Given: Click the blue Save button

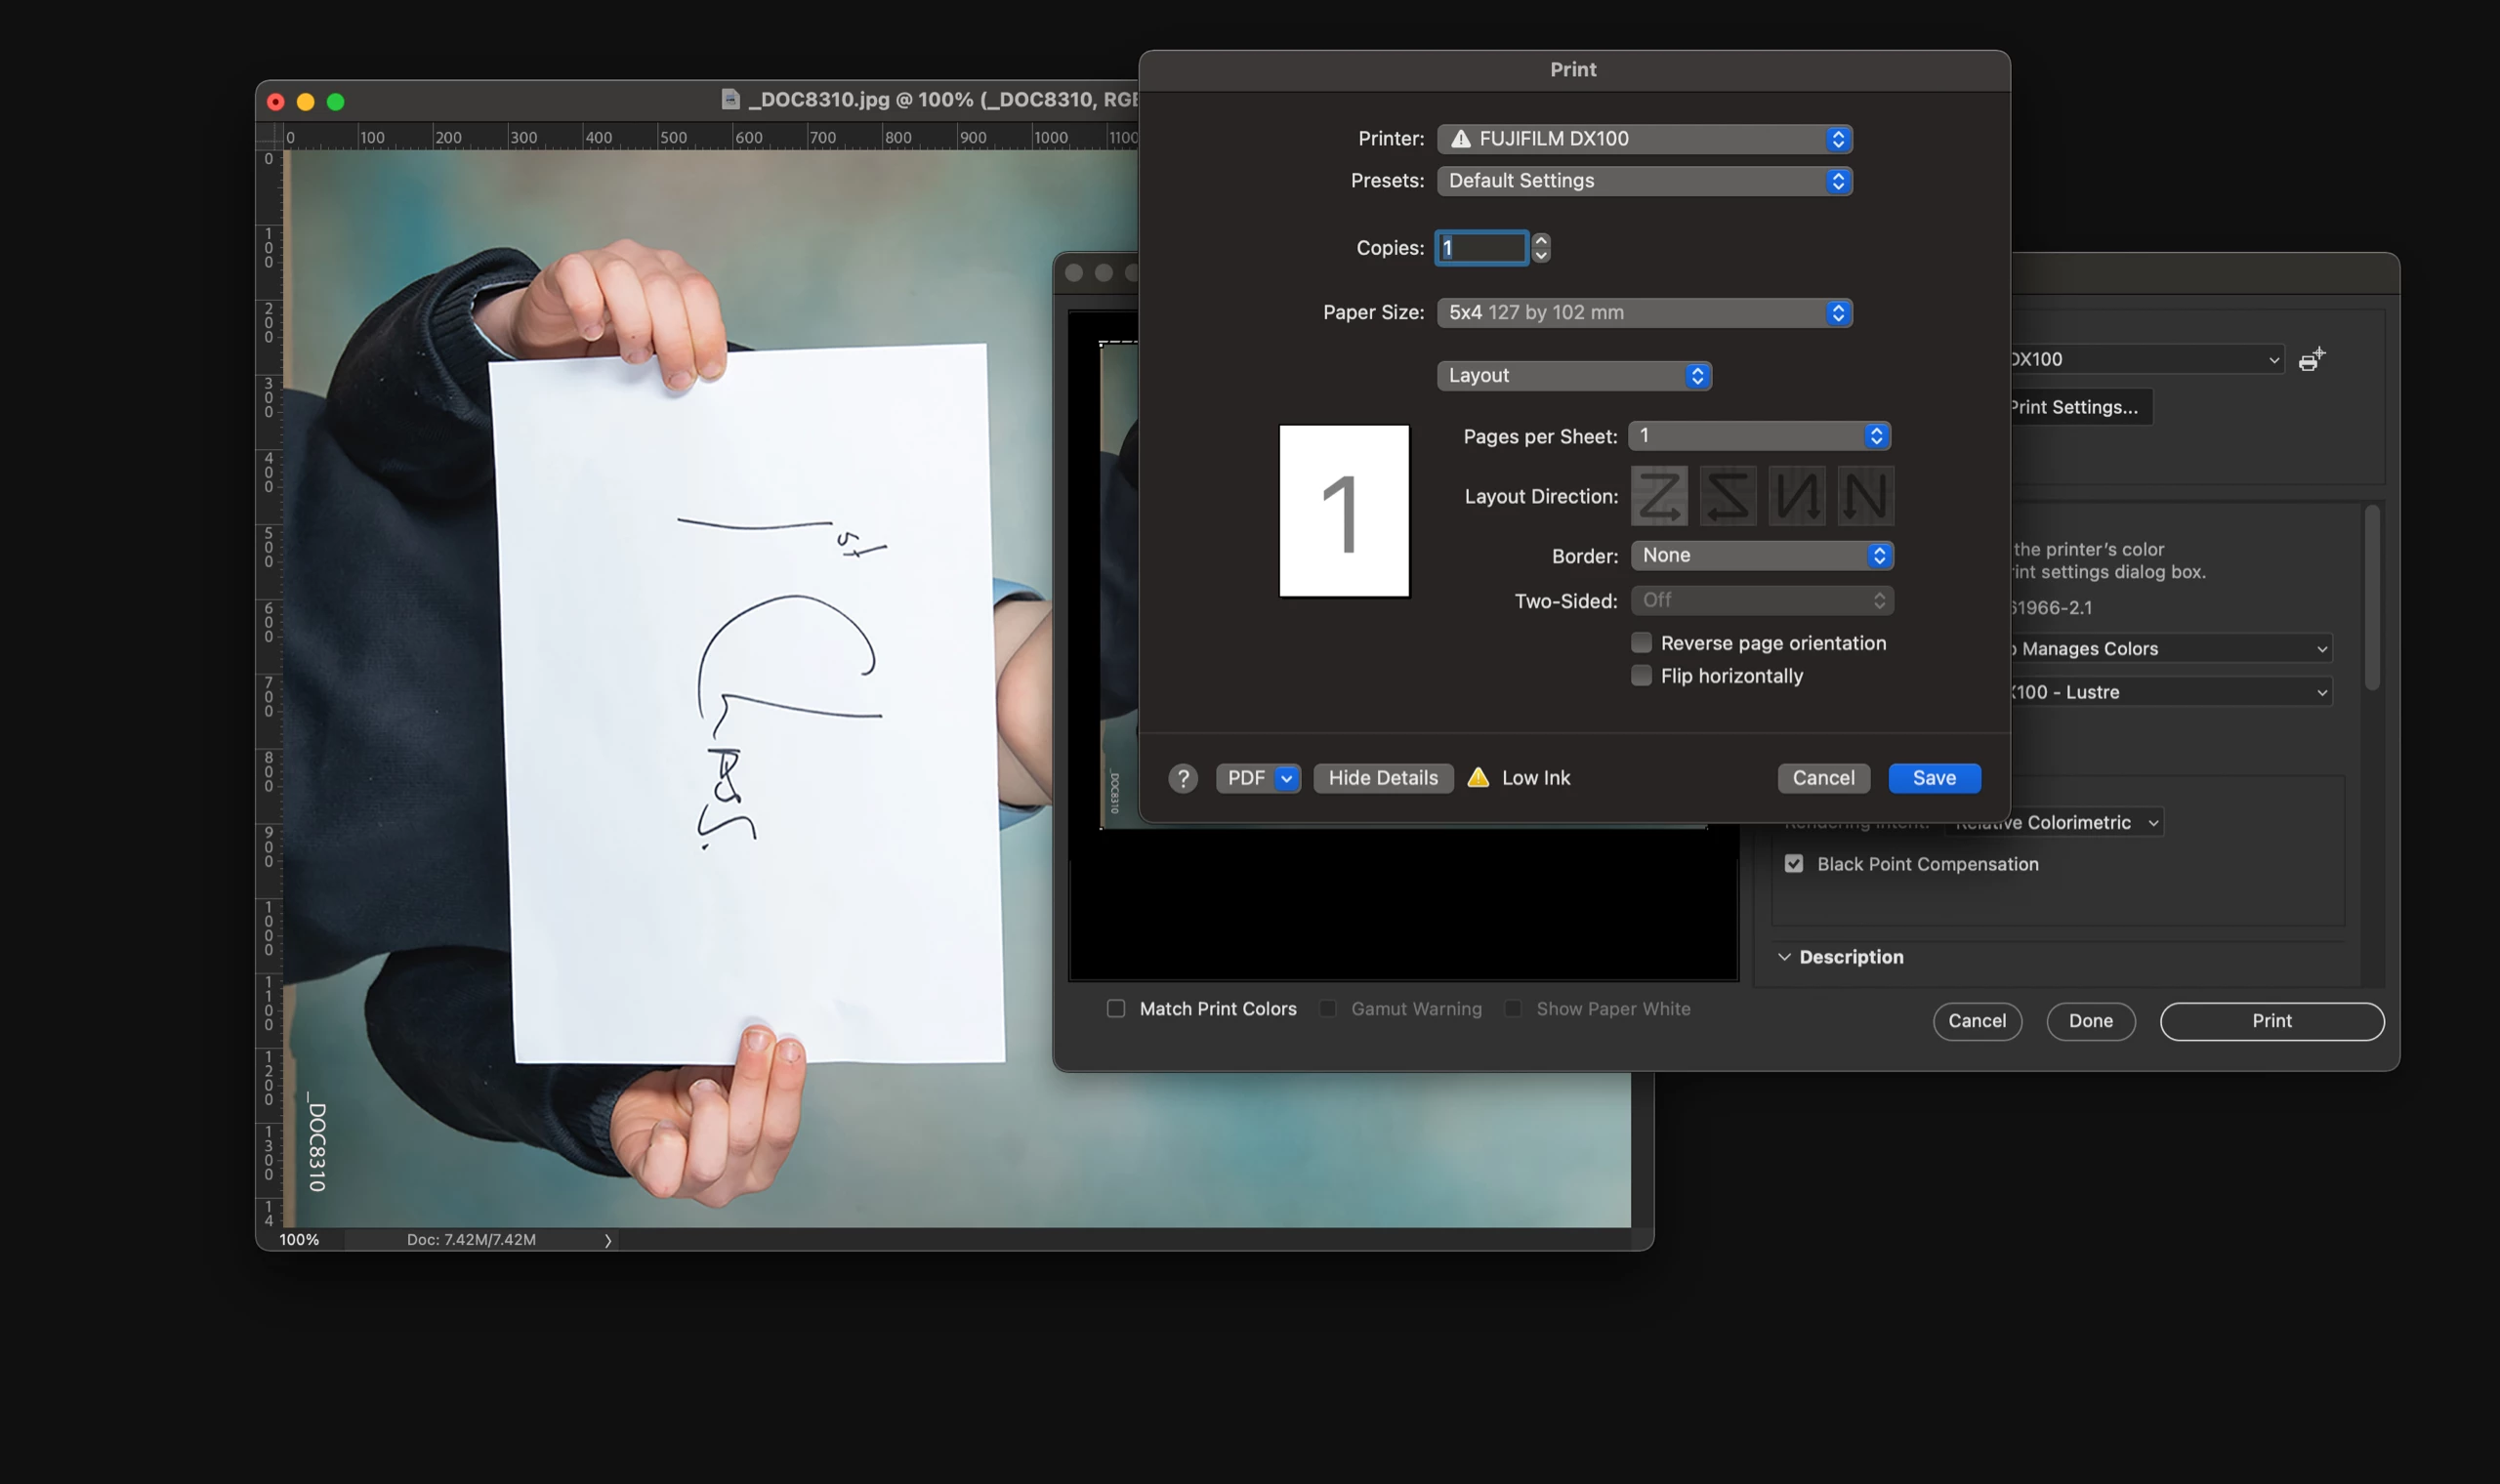Looking at the screenshot, I should [1933, 778].
